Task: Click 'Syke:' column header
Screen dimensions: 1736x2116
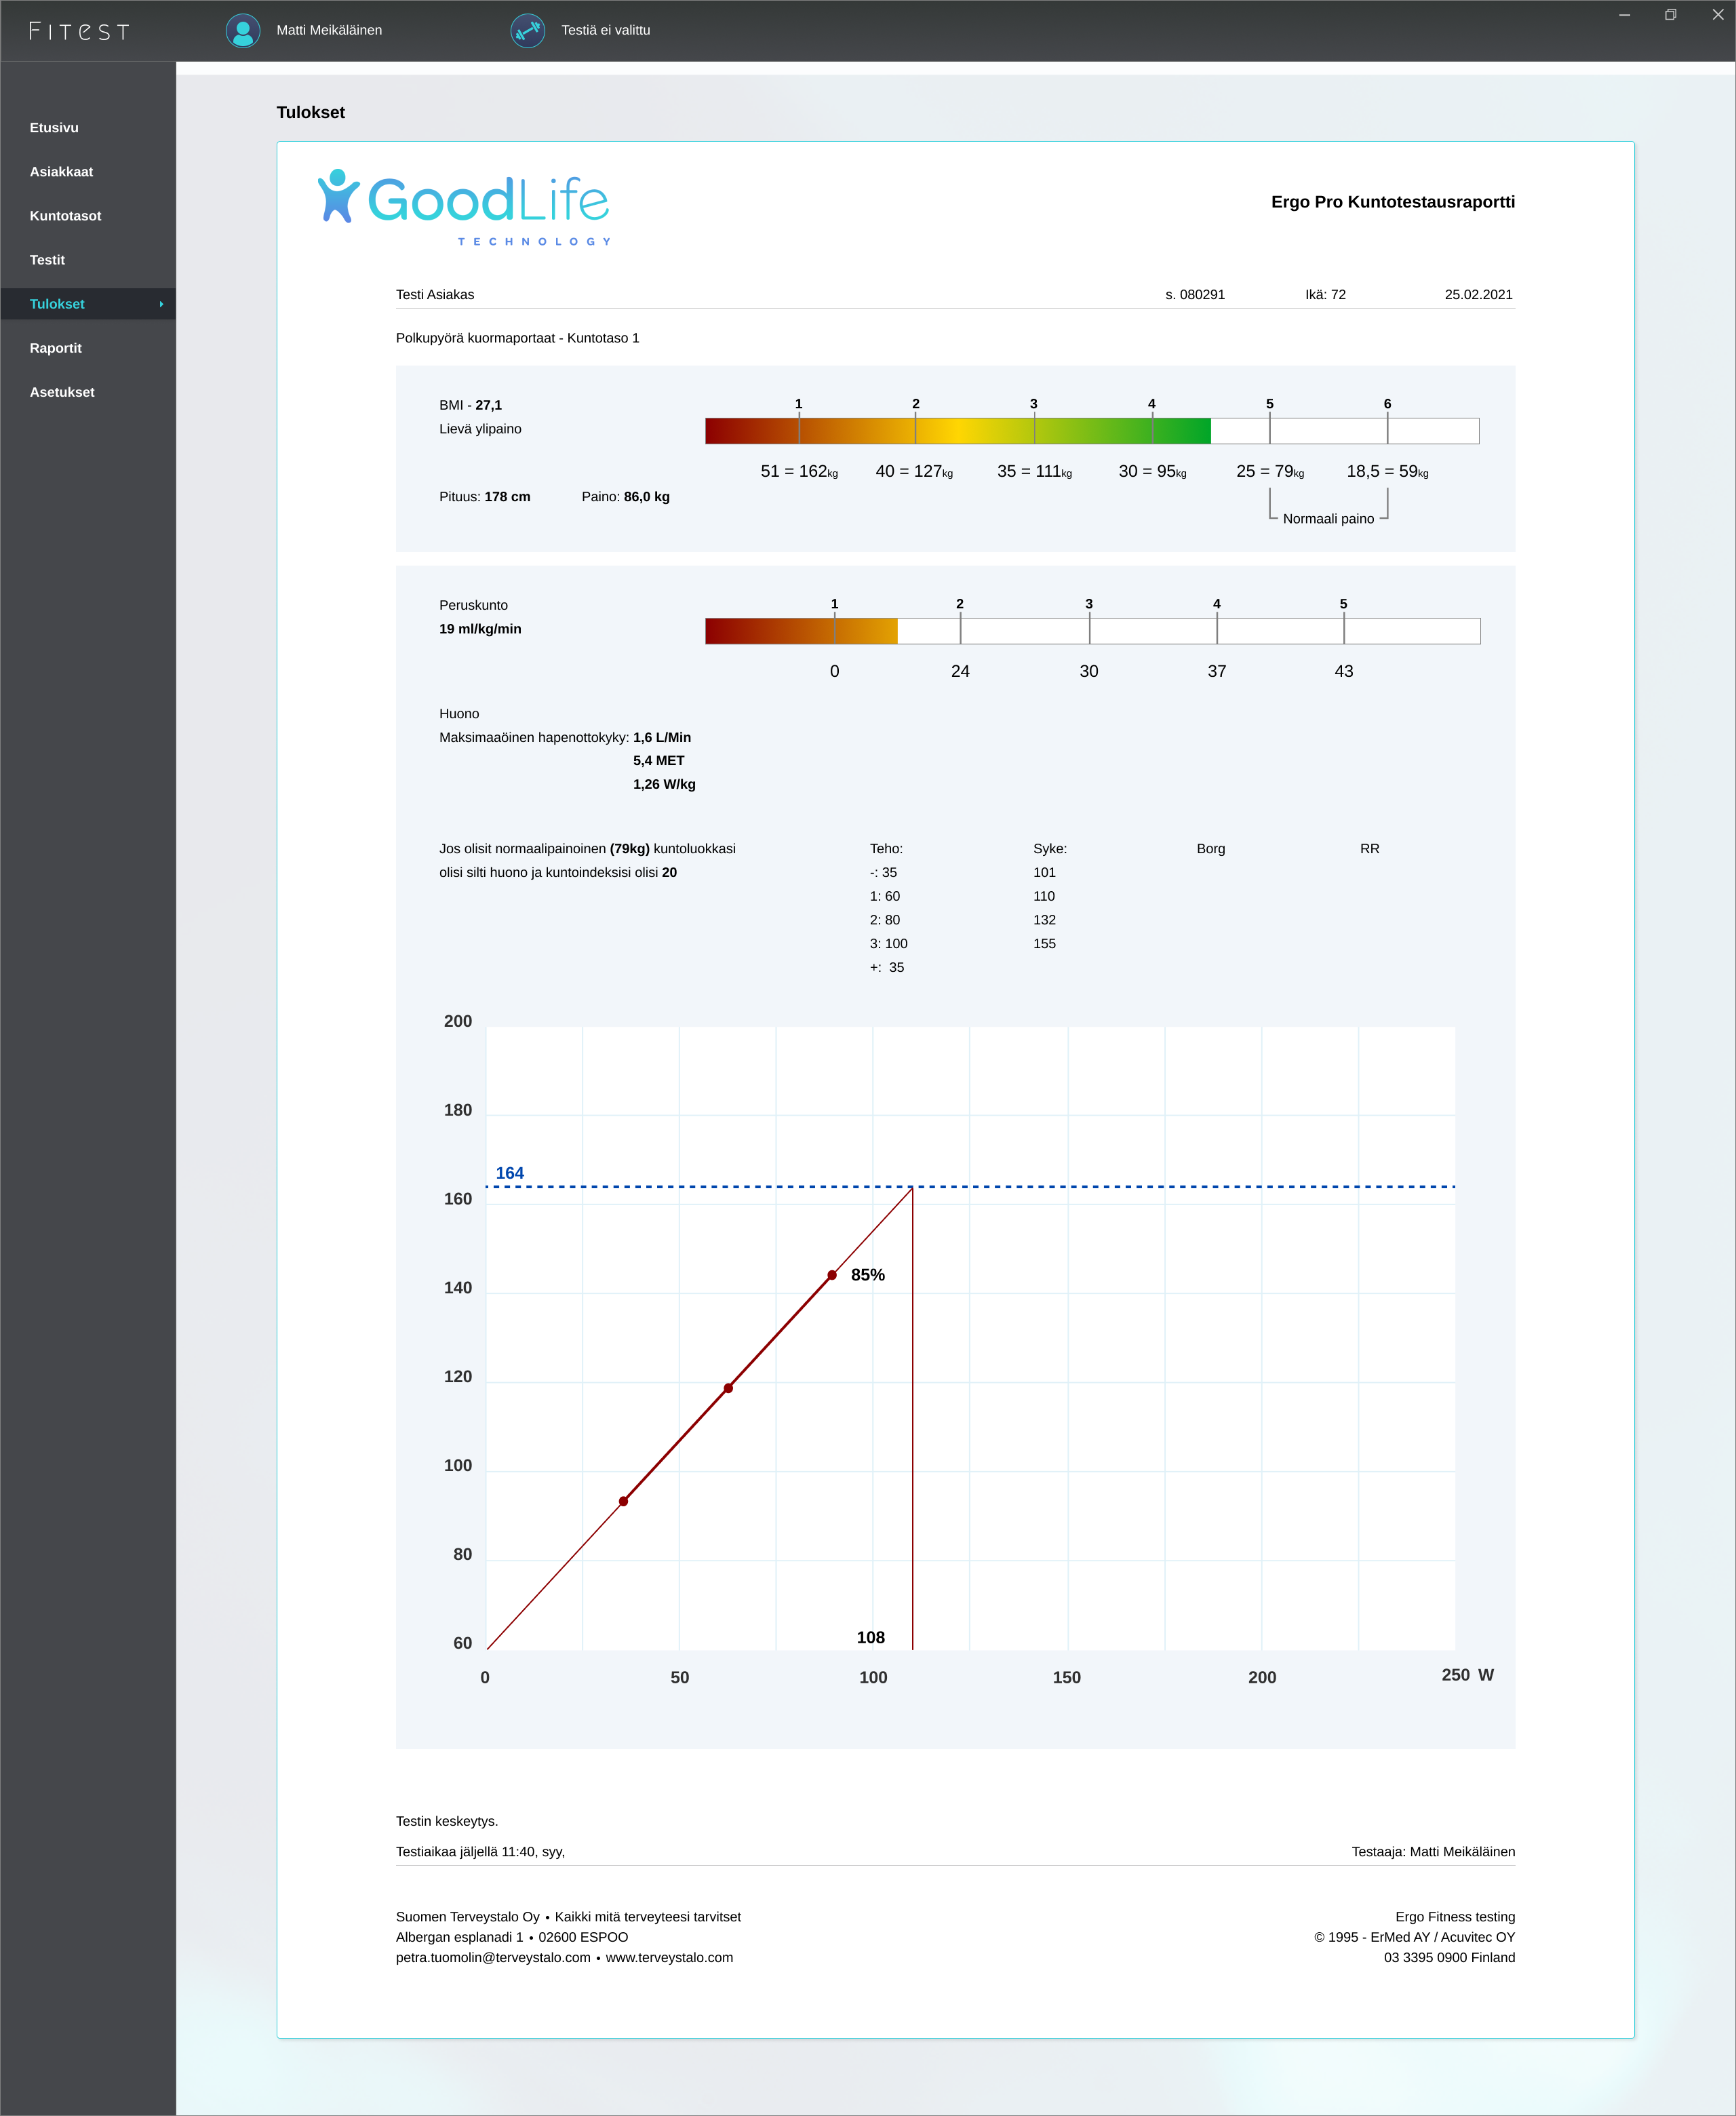Action: click(x=1050, y=848)
